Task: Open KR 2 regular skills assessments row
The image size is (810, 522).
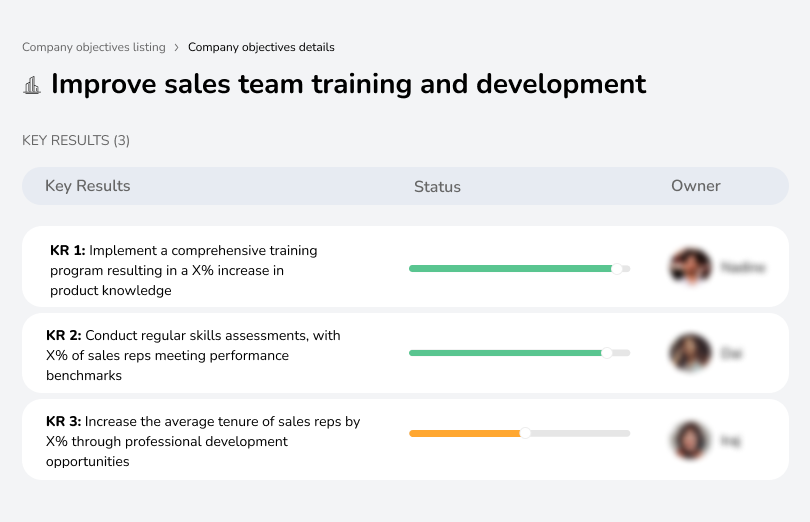Action: click(x=406, y=353)
